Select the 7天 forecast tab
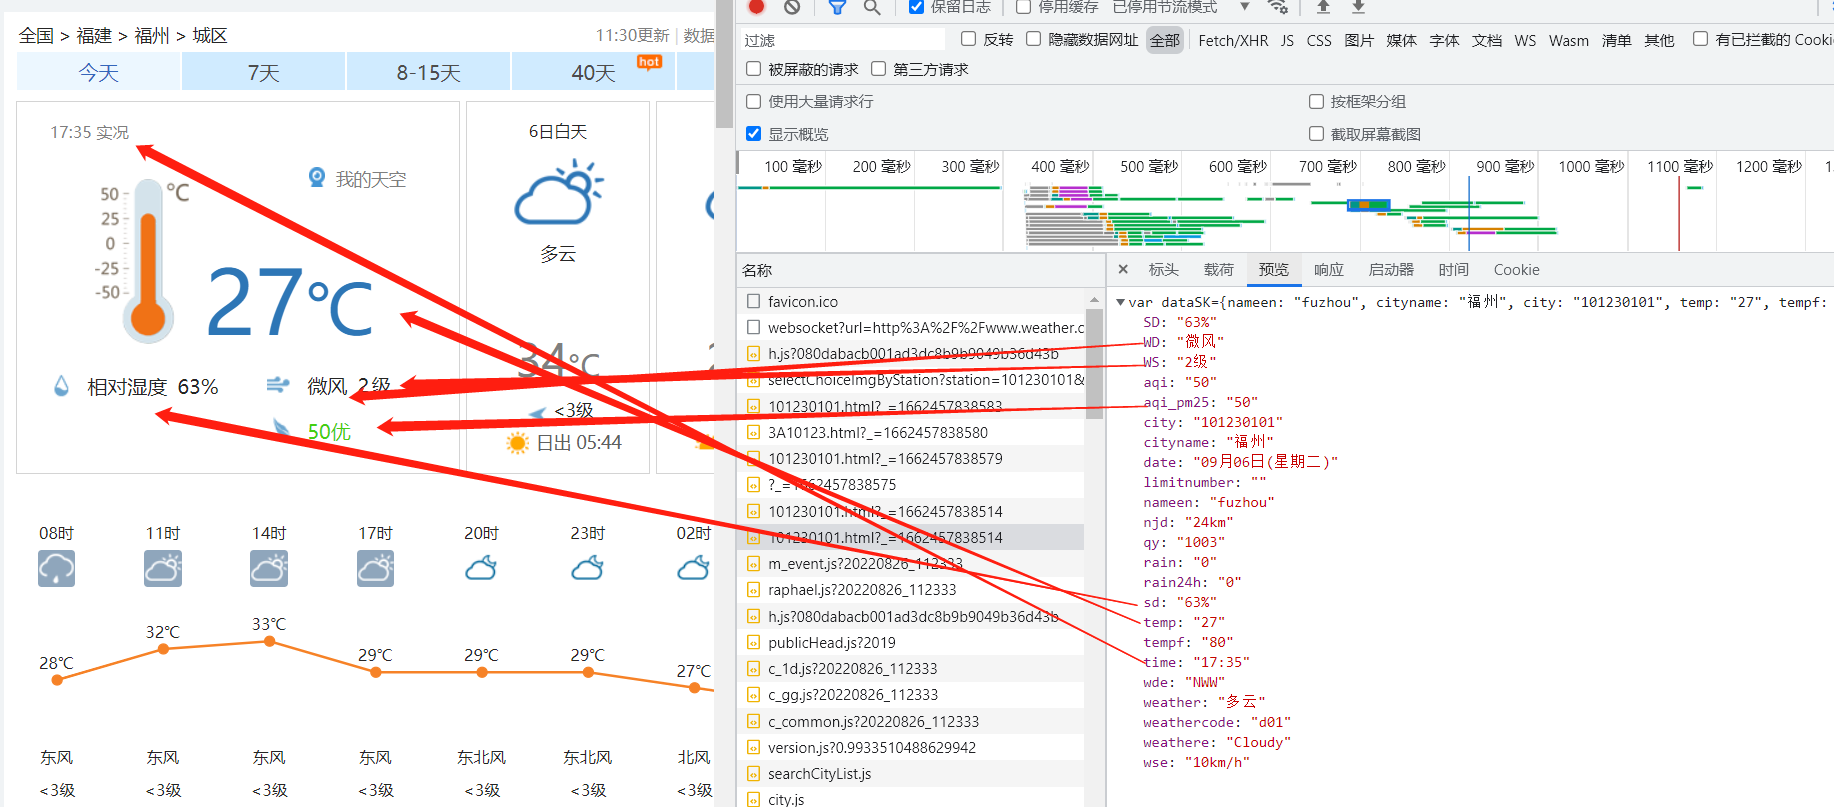The image size is (1834, 807). [x=264, y=73]
